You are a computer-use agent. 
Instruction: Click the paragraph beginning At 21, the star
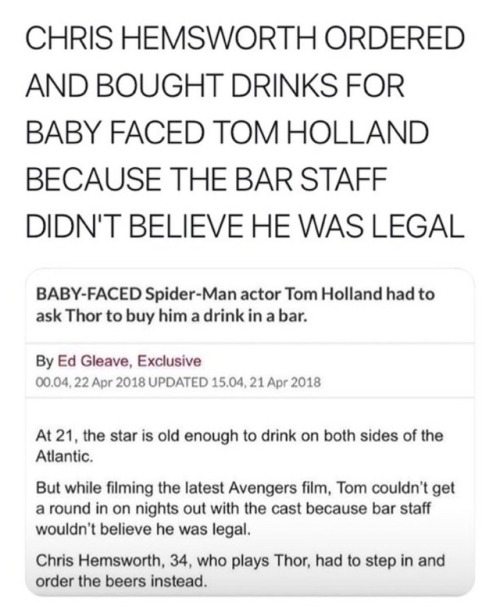(239, 446)
